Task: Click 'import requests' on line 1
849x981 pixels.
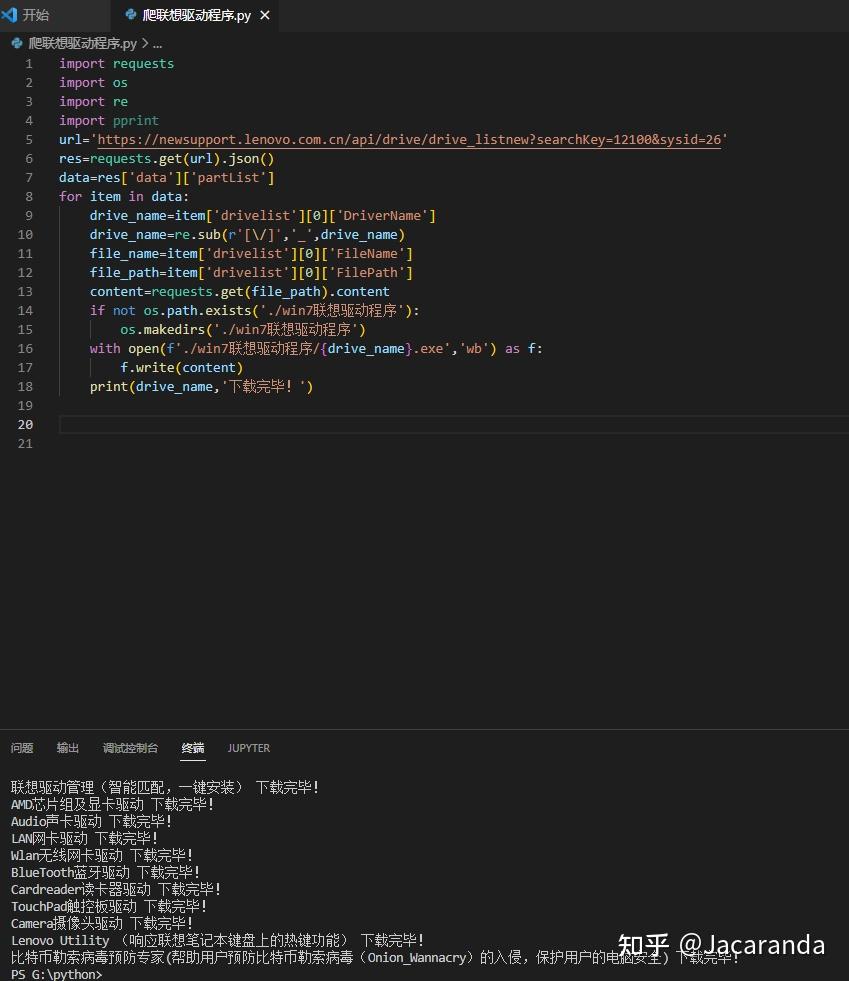Action: click(116, 64)
